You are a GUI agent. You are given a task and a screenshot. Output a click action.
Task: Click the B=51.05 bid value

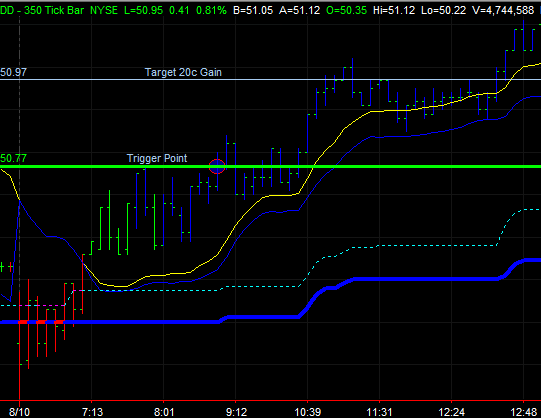tap(253, 10)
